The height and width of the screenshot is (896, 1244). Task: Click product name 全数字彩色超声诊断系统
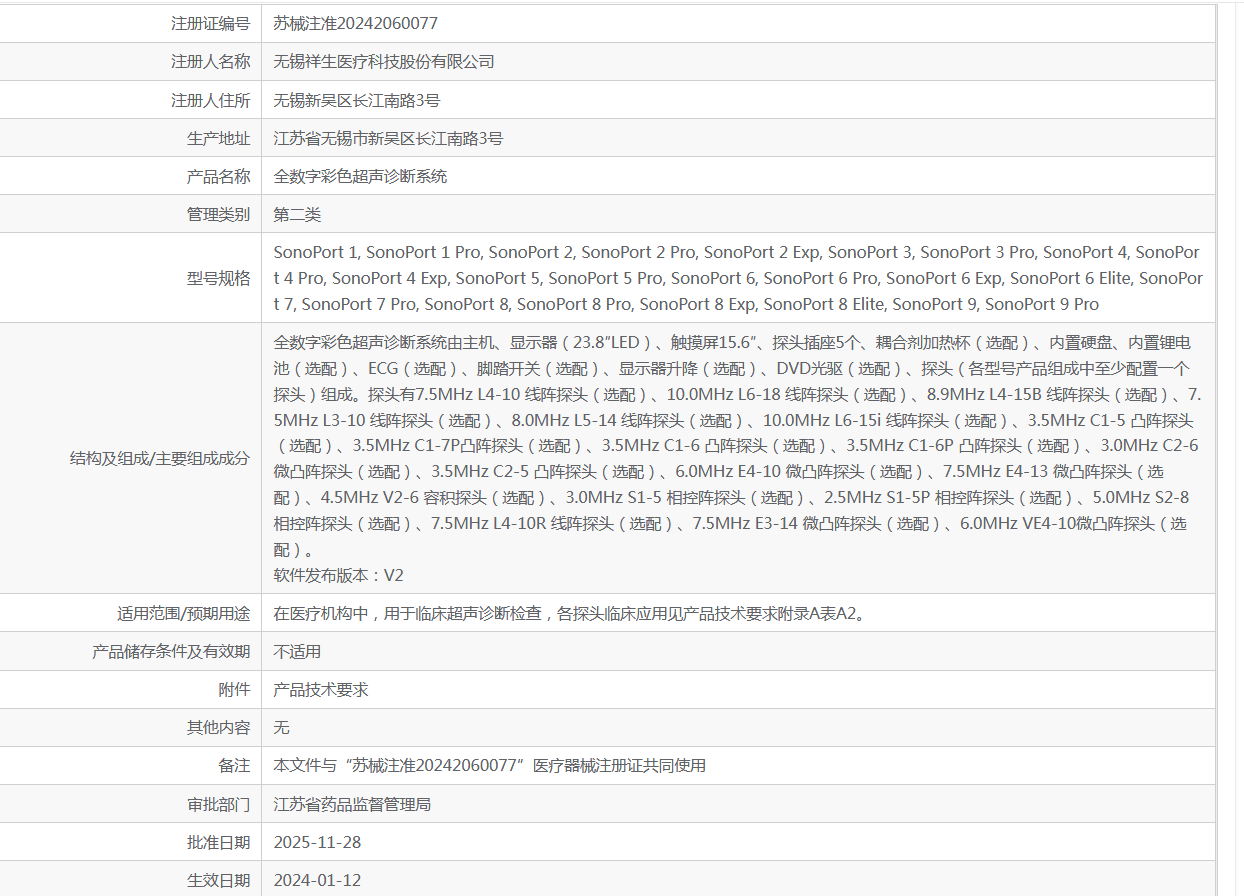360,176
